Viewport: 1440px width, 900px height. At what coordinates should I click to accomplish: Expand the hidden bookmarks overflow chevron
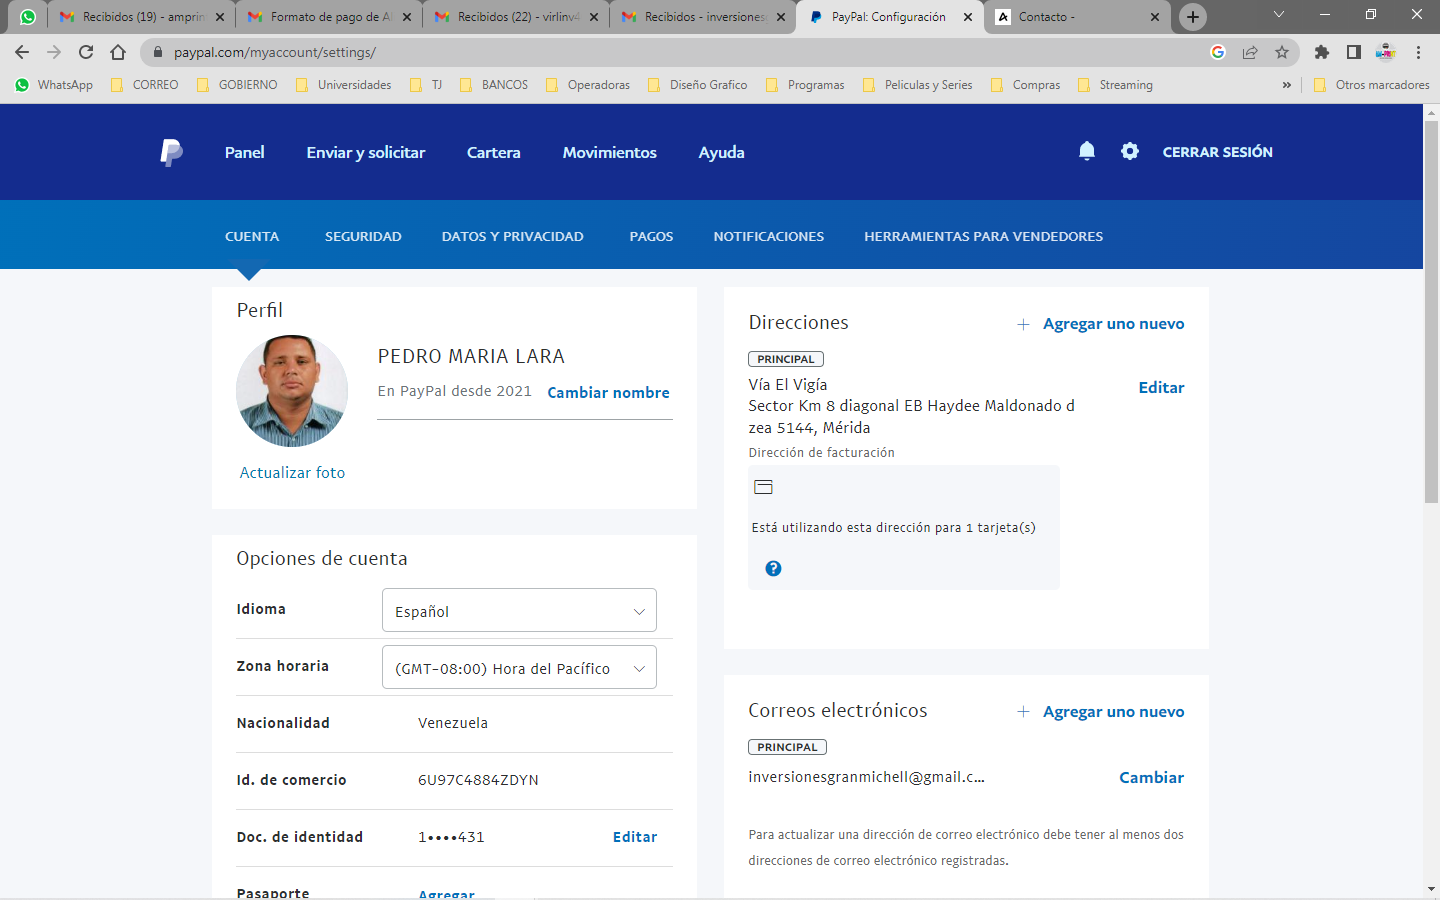[x=1286, y=85]
